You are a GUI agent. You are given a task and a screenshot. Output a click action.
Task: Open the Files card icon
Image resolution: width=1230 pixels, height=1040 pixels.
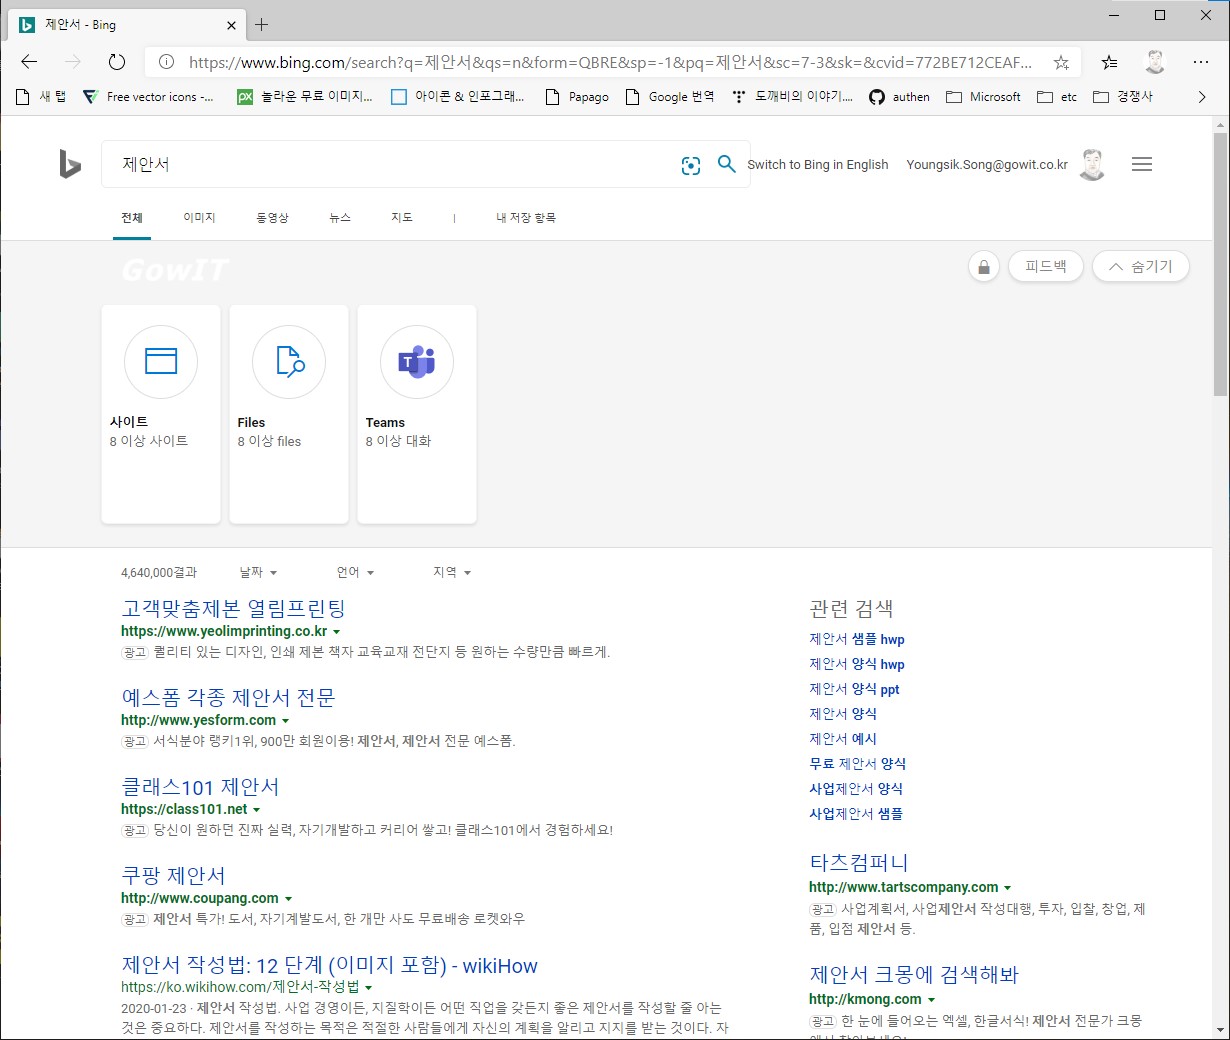pyautogui.click(x=289, y=361)
